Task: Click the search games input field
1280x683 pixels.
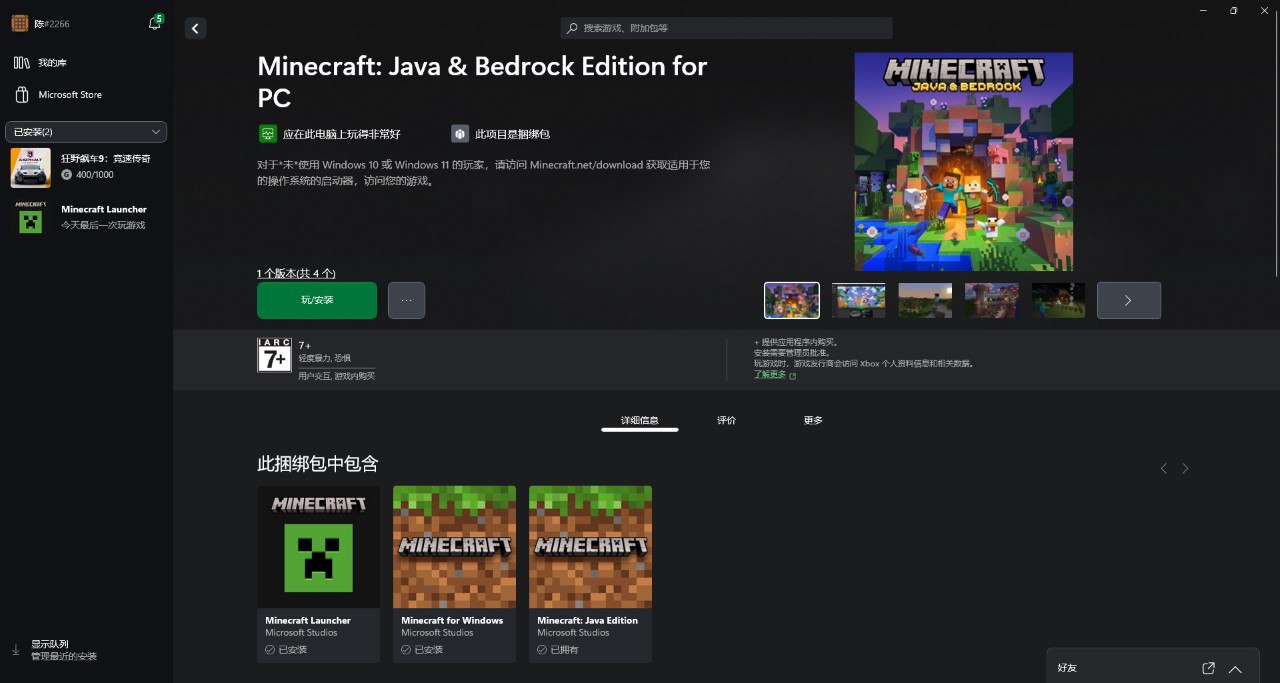Action: point(726,28)
